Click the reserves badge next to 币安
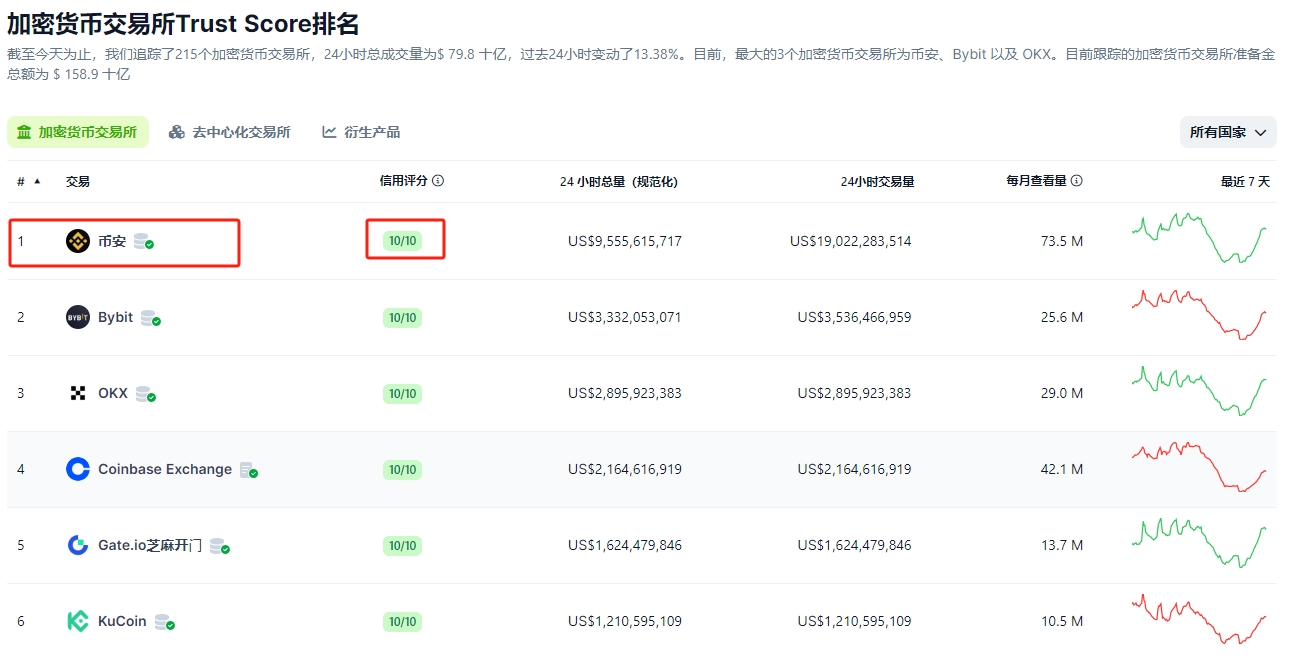Screen dimensions: 1292x658 tap(144, 242)
